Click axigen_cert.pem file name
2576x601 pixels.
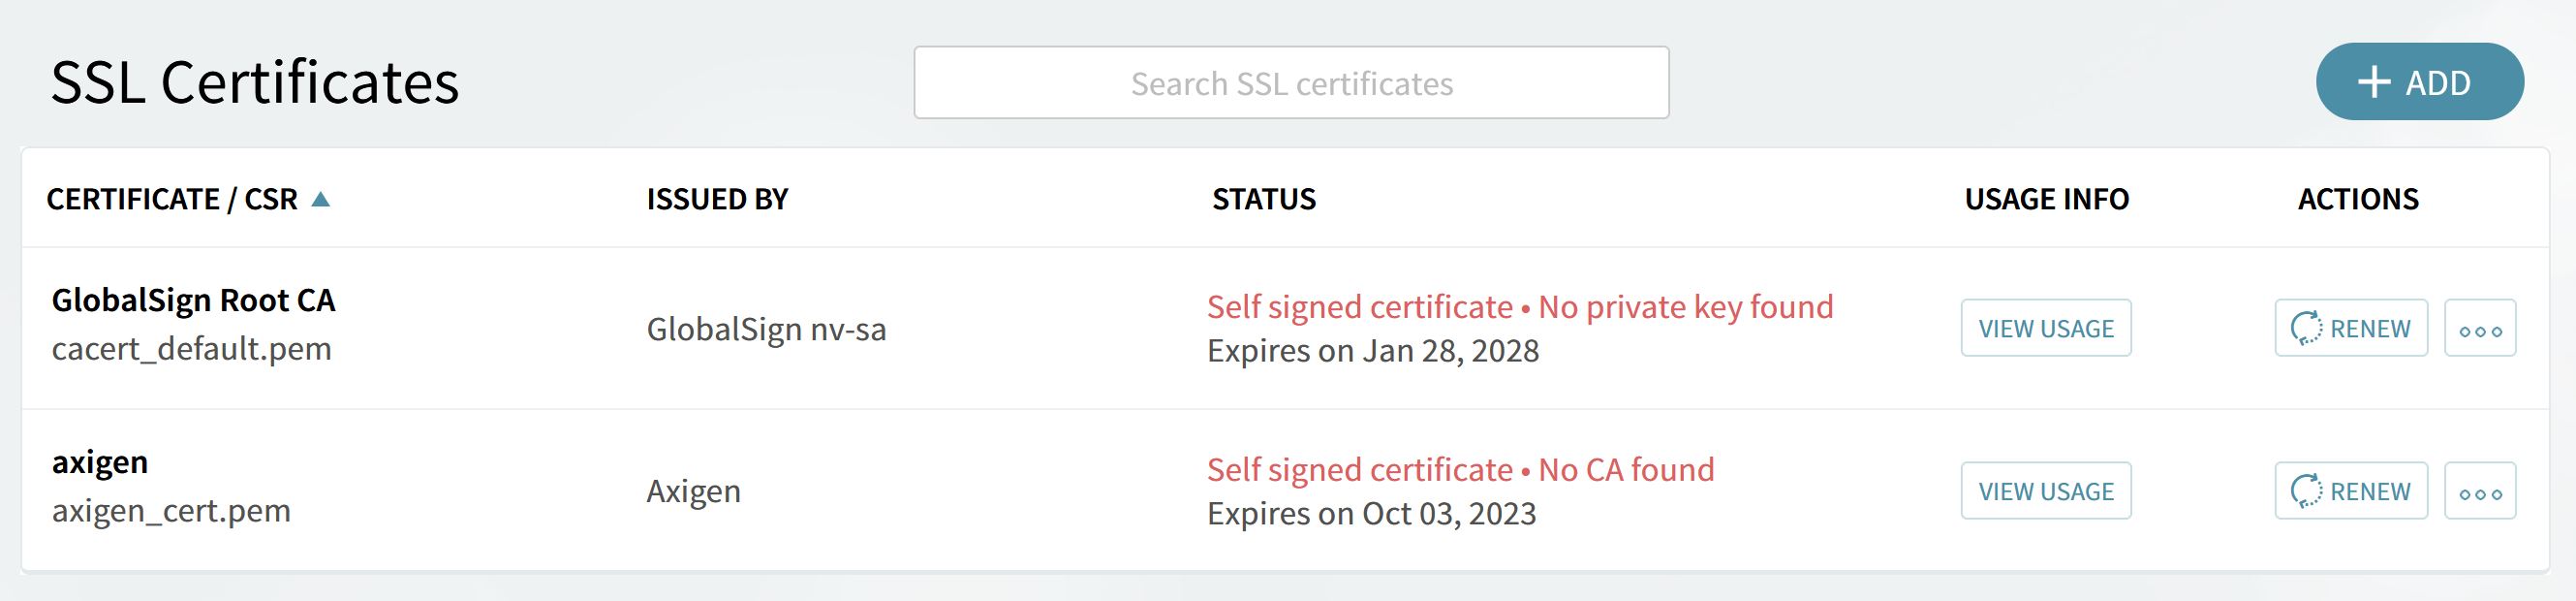tap(171, 511)
